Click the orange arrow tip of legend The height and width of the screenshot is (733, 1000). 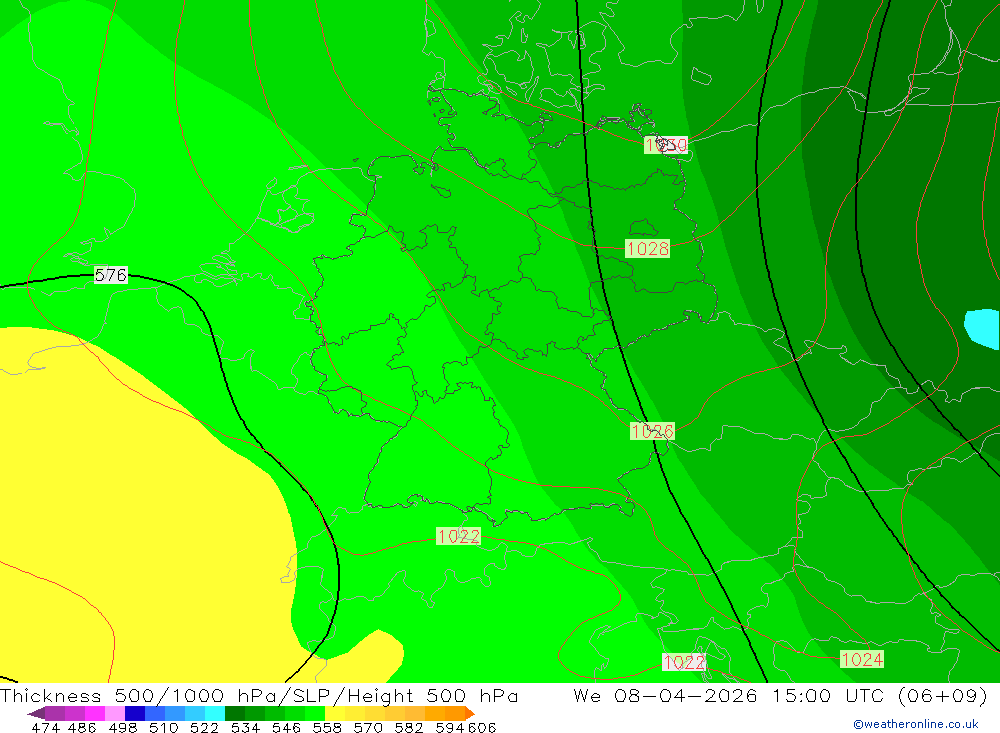coord(470,713)
